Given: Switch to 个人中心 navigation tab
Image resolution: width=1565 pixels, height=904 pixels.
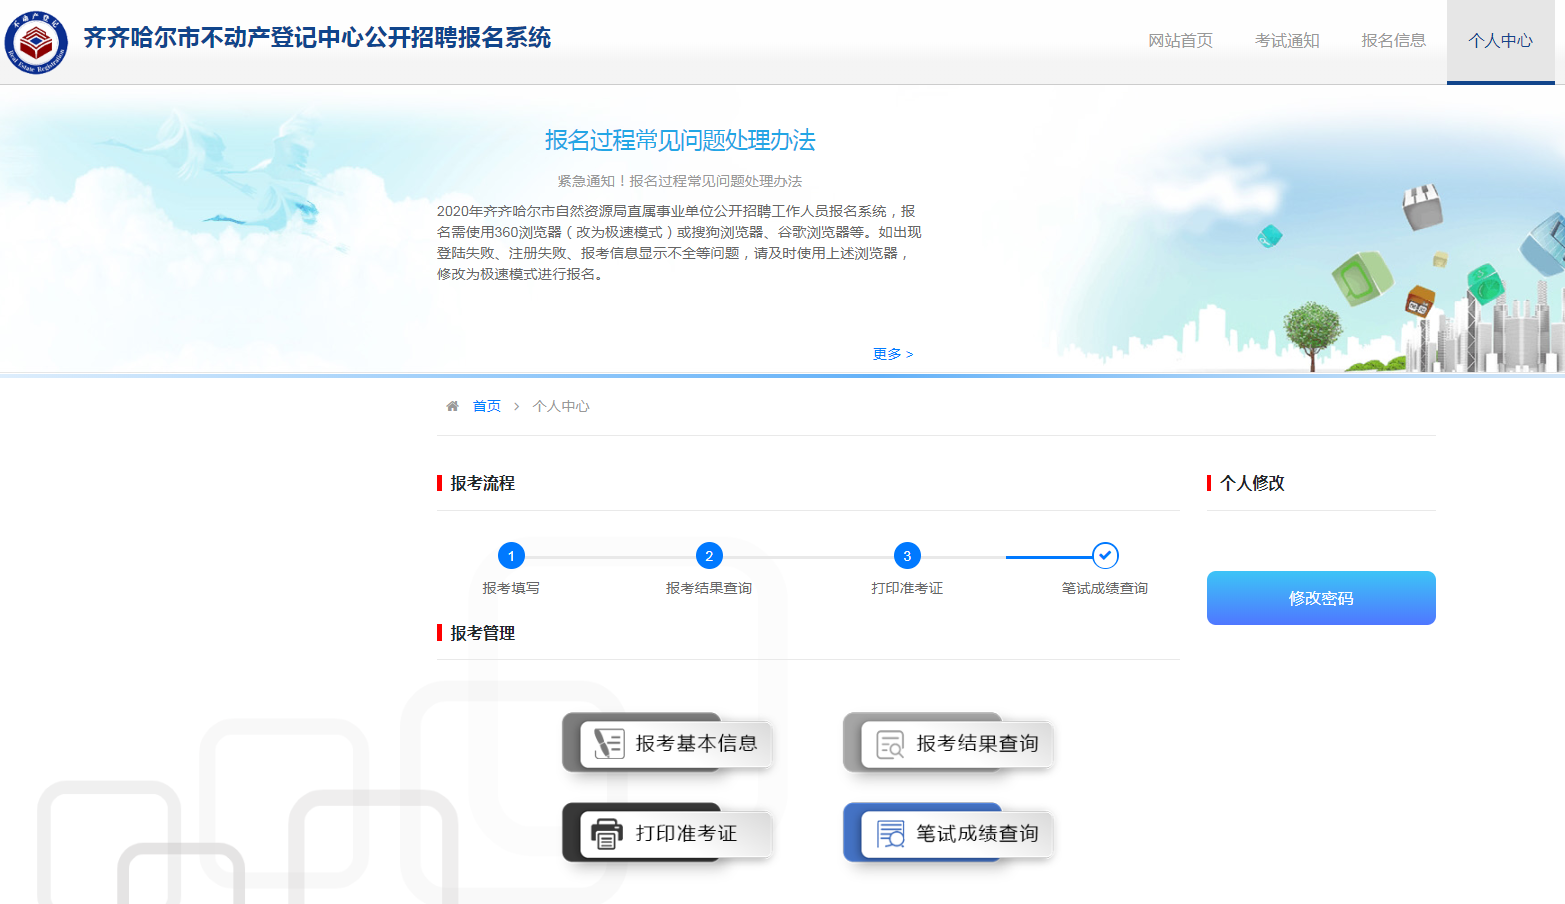Looking at the screenshot, I should 1500,41.
